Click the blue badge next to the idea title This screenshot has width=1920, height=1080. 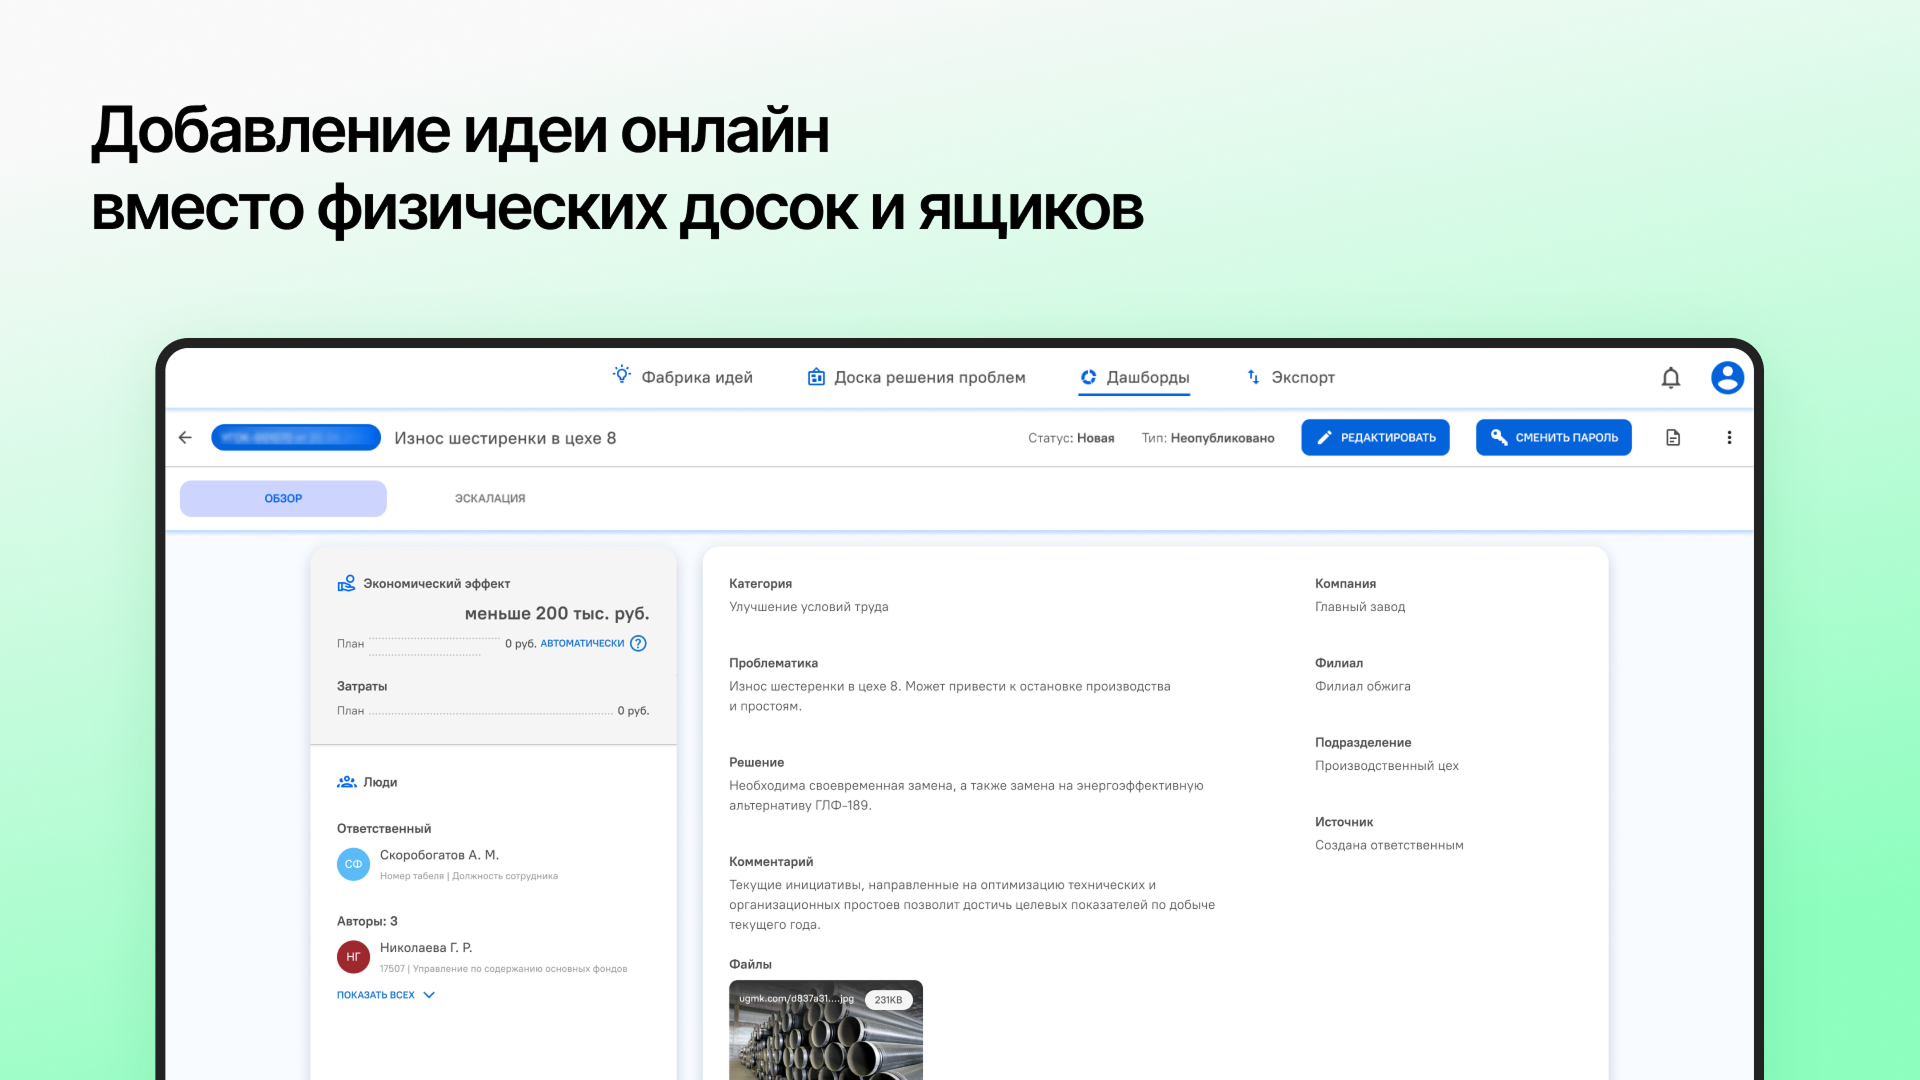point(295,437)
